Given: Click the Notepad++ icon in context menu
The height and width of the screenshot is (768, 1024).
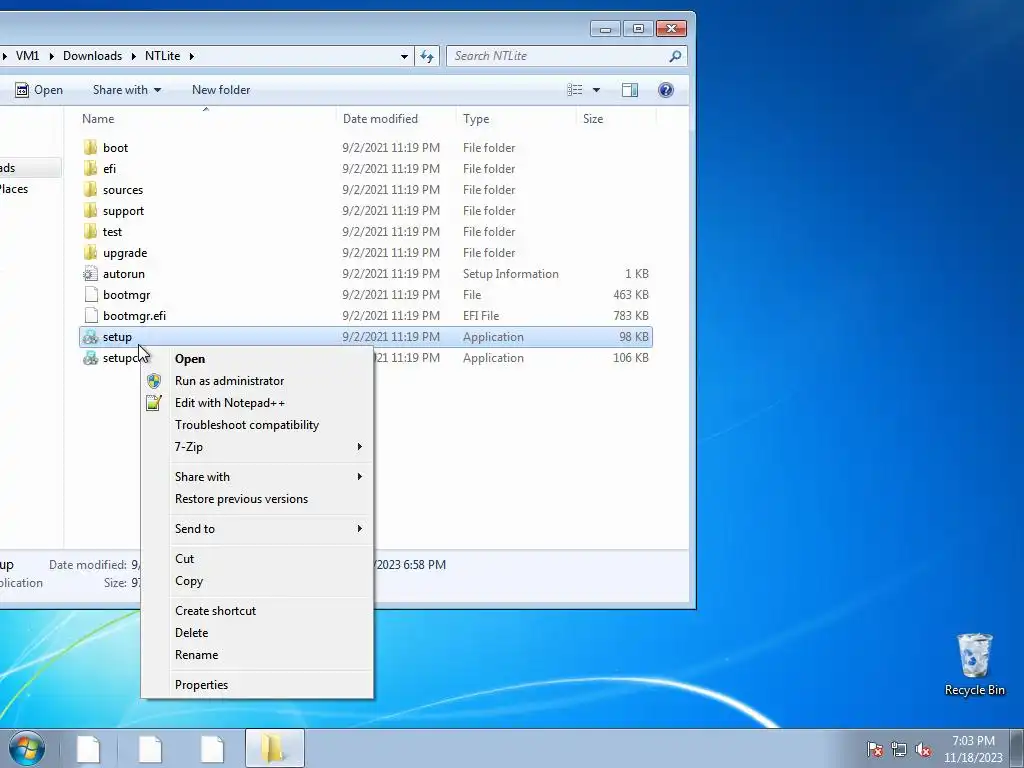Looking at the screenshot, I should (154, 403).
